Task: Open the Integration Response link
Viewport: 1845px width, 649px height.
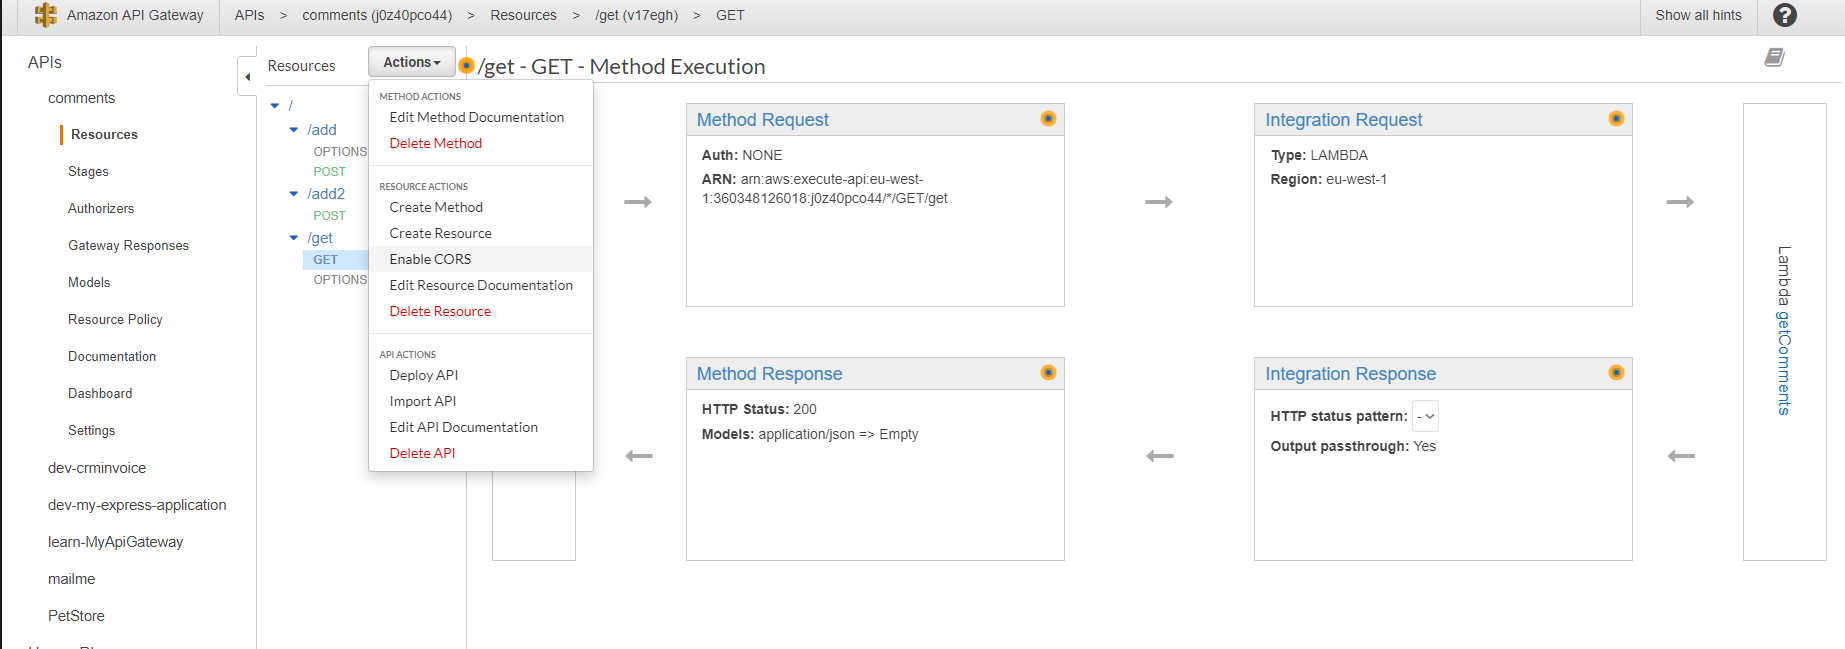Action: point(1350,374)
